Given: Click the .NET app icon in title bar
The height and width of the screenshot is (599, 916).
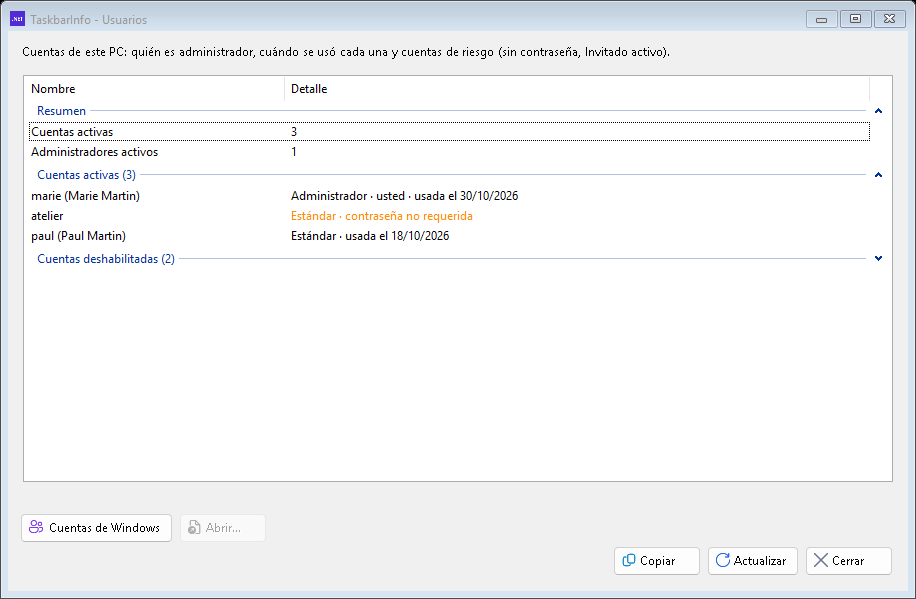Looking at the screenshot, I should coord(18,19).
